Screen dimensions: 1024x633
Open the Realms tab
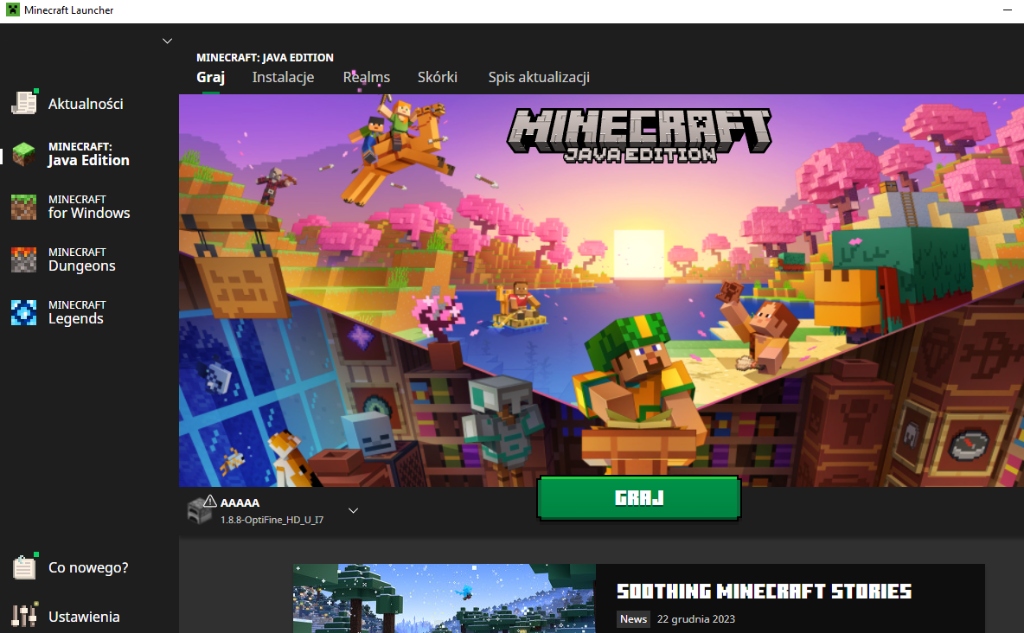pos(366,77)
